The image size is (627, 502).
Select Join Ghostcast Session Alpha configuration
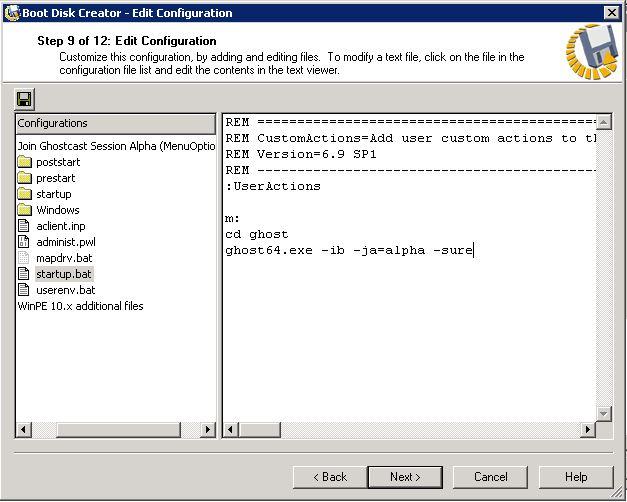[x=115, y=146]
